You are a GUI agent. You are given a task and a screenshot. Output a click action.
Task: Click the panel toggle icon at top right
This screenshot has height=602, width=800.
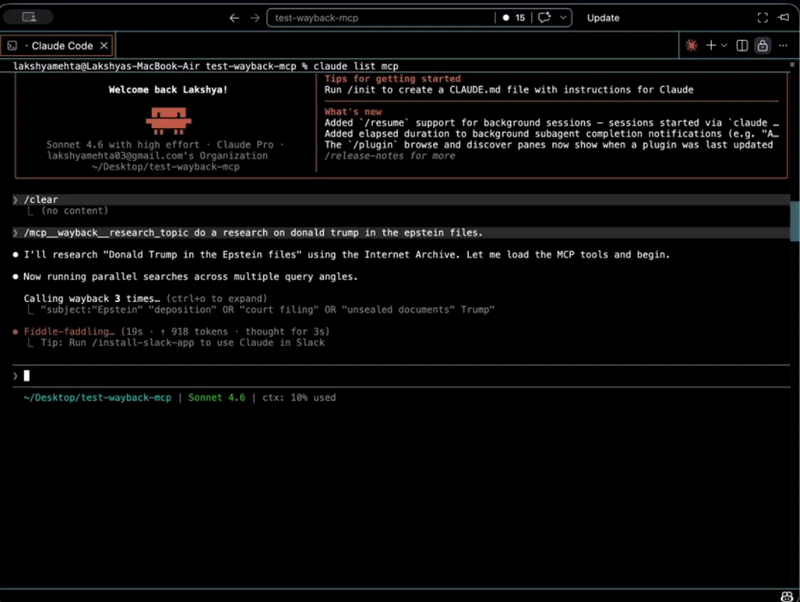click(x=784, y=17)
